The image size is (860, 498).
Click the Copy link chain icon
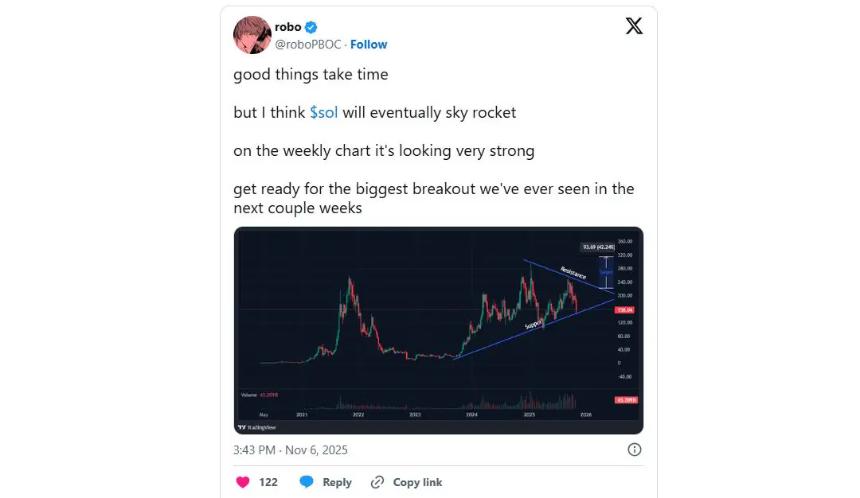pyautogui.click(x=377, y=481)
